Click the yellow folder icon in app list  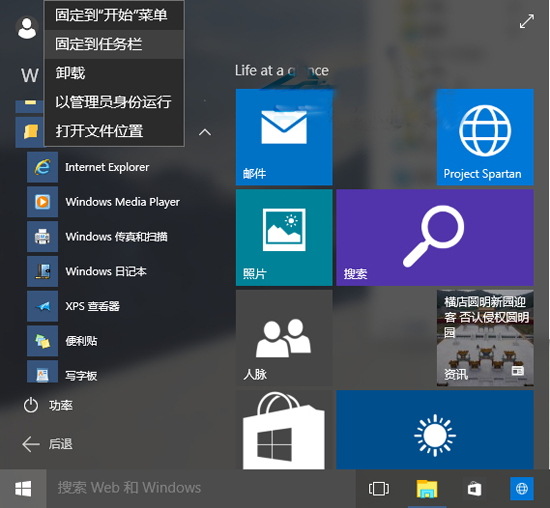(30, 132)
